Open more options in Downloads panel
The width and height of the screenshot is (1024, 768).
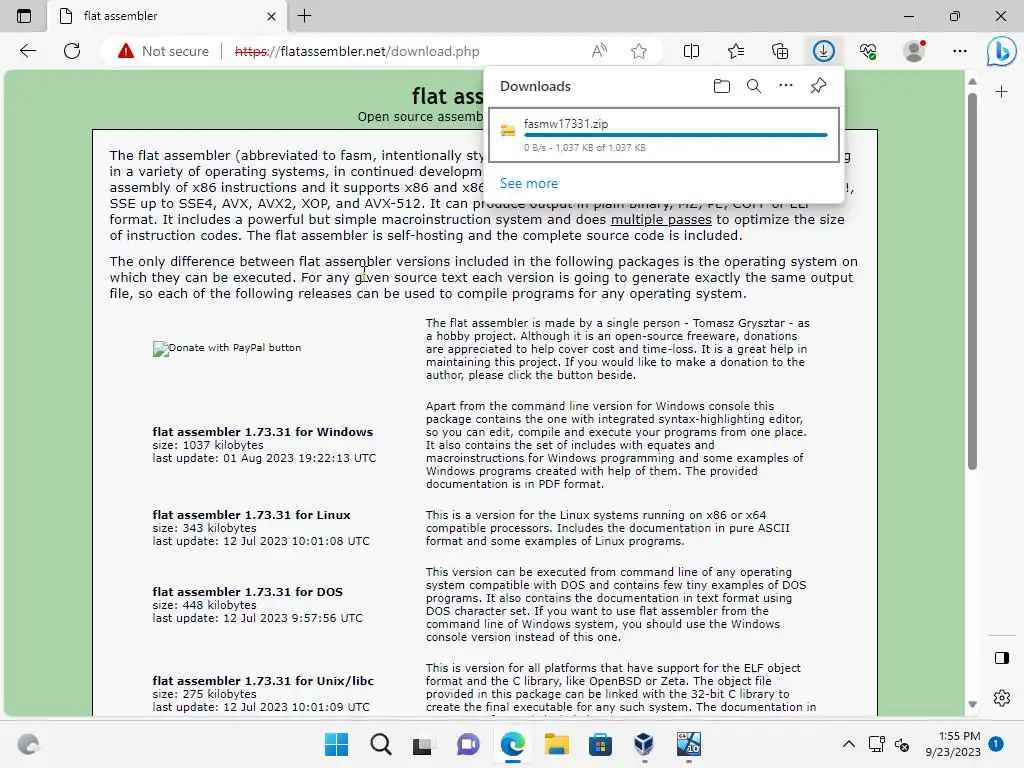786,86
